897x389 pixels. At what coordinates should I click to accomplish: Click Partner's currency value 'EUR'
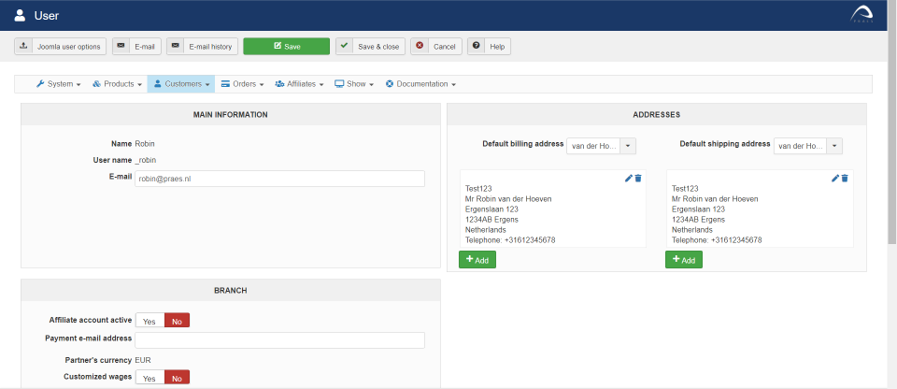(143, 360)
